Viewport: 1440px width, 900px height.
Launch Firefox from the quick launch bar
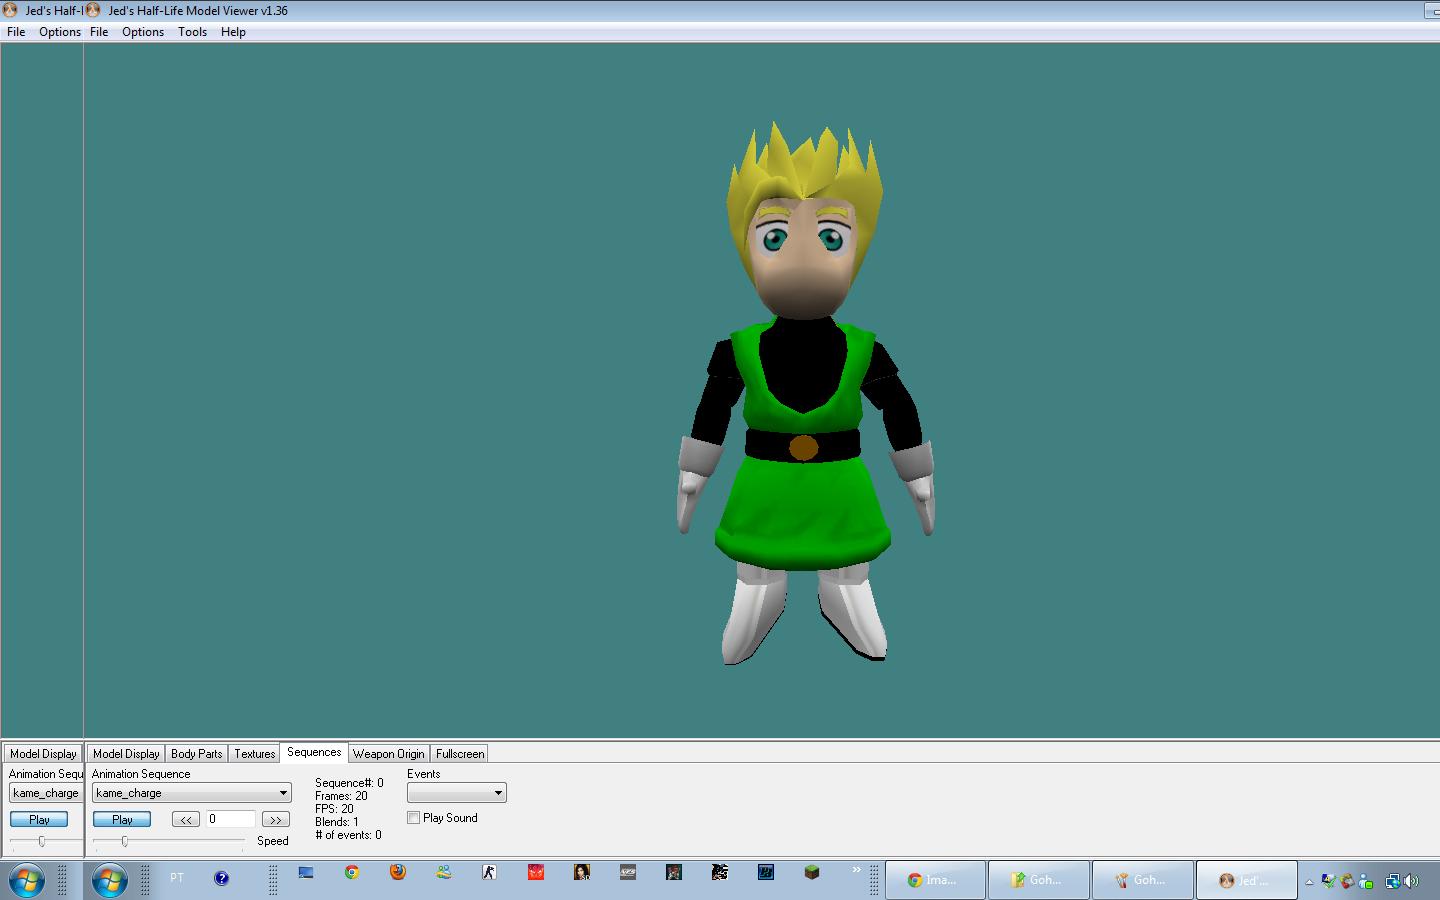coord(398,872)
